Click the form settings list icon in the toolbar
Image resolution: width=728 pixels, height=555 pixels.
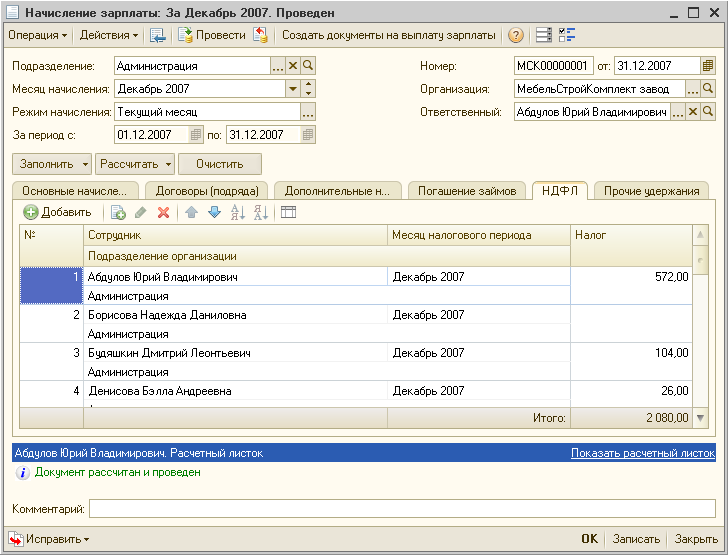coord(544,35)
